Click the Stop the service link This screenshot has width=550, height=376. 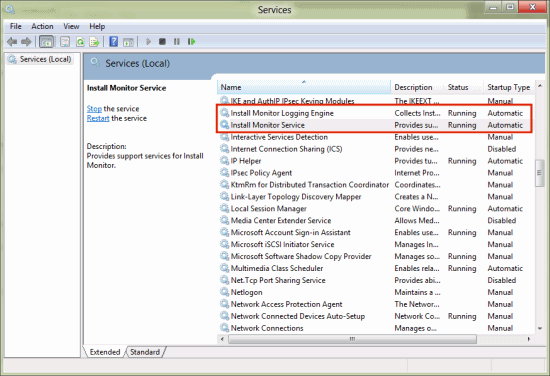point(94,109)
